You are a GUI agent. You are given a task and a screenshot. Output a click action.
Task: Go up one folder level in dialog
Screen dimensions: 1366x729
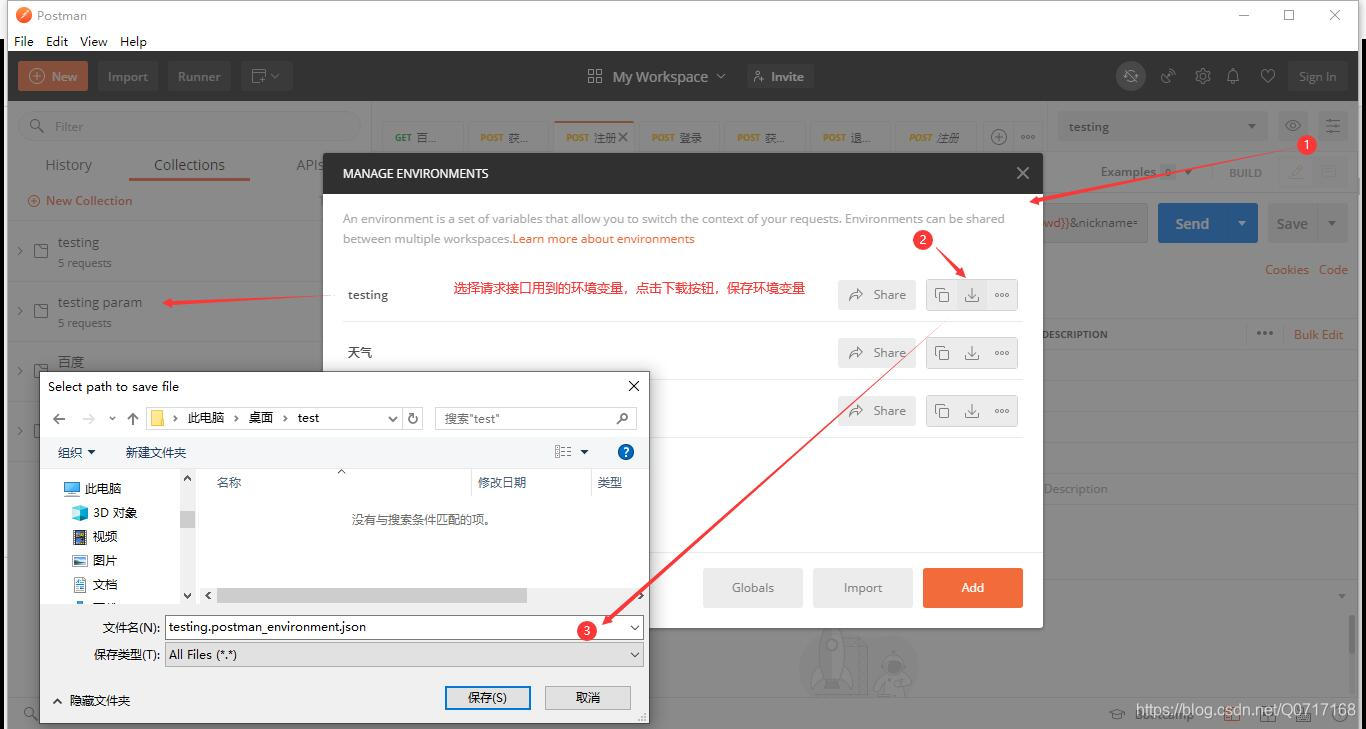pos(133,419)
